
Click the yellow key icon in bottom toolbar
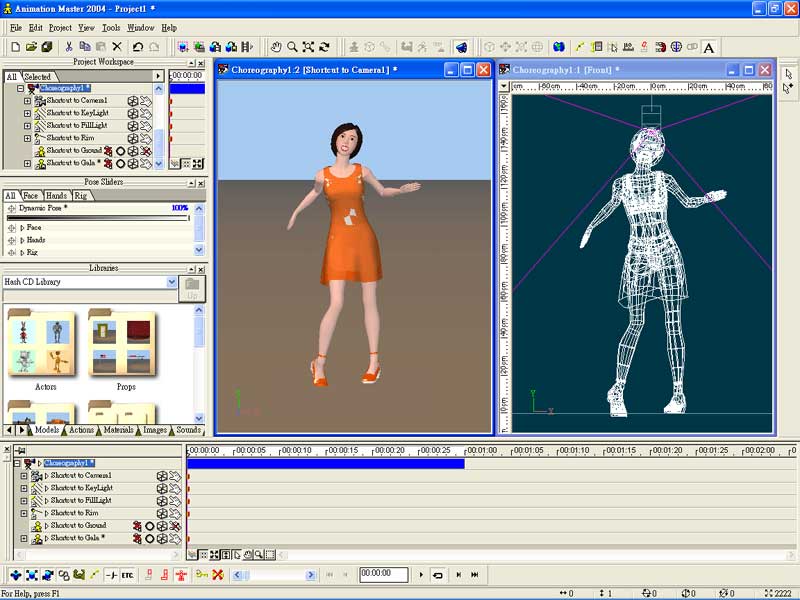202,575
